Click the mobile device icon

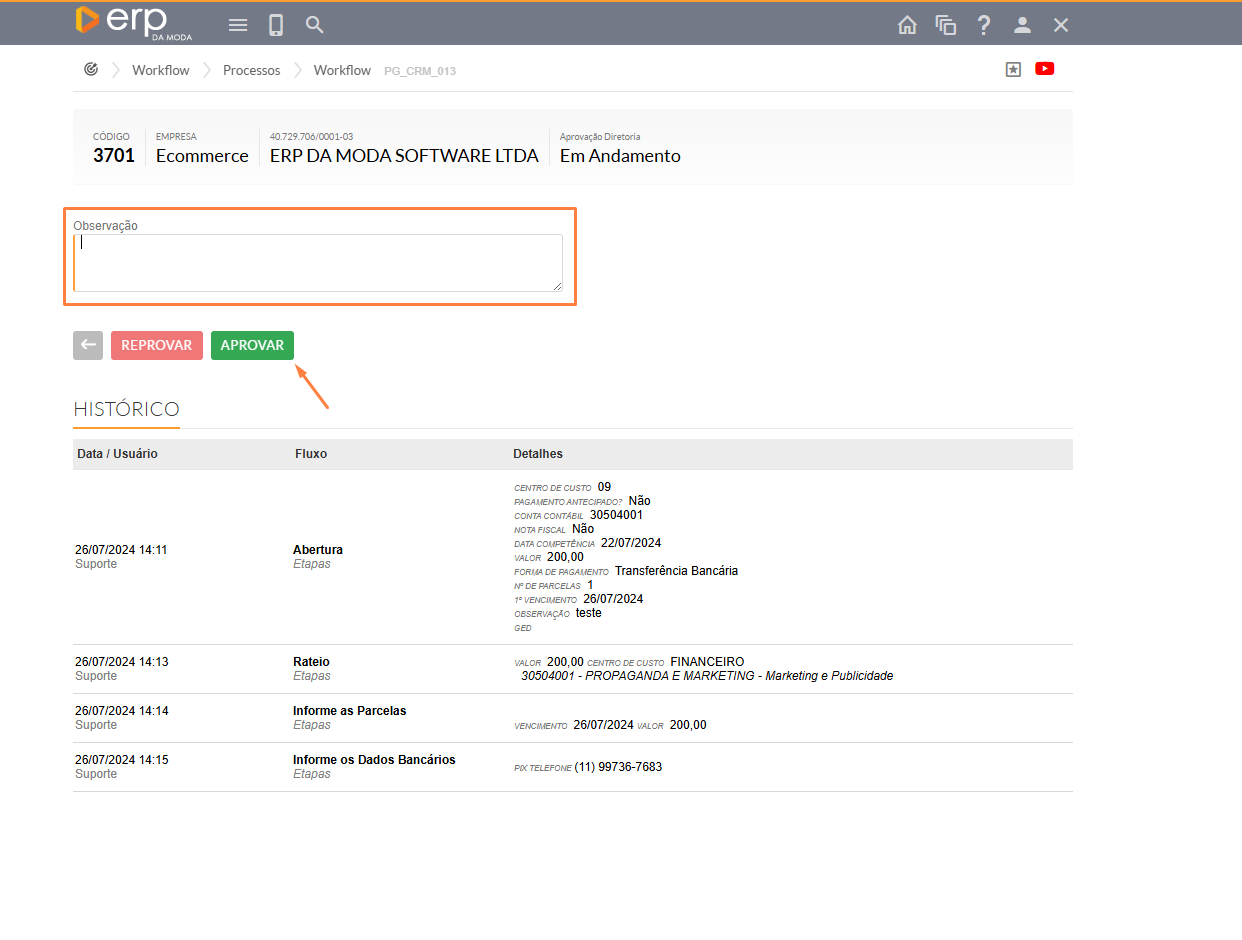point(276,25)
